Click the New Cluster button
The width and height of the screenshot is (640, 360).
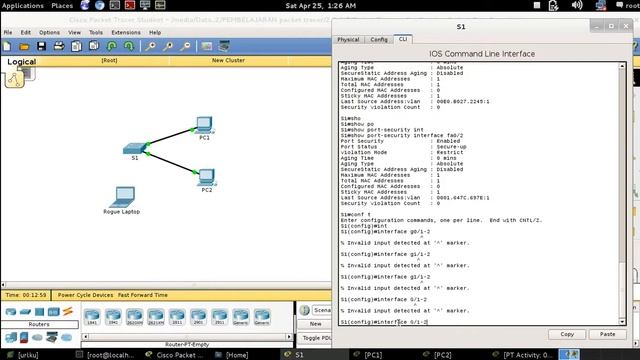coord(228,60)
